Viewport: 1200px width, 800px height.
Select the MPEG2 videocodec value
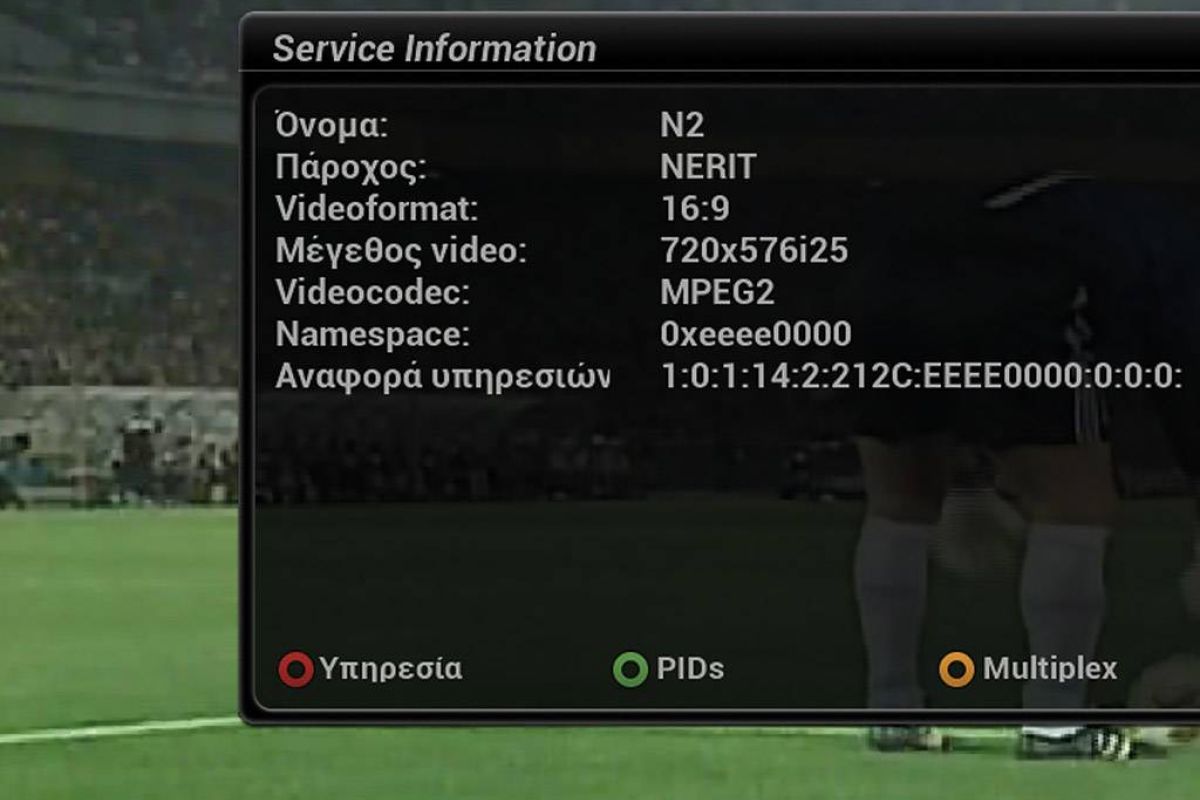pyautogui.click(x=717, y=293)
